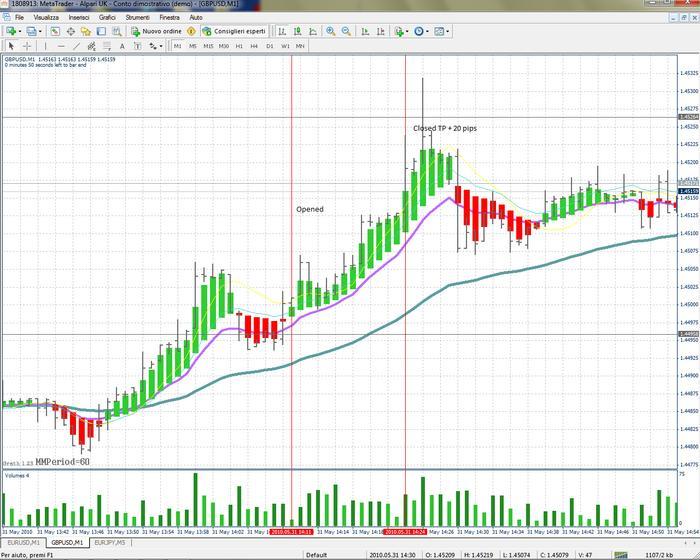Open the File menu
The image size is (700, 560).
pyautogui.click(x=19, y=17)
